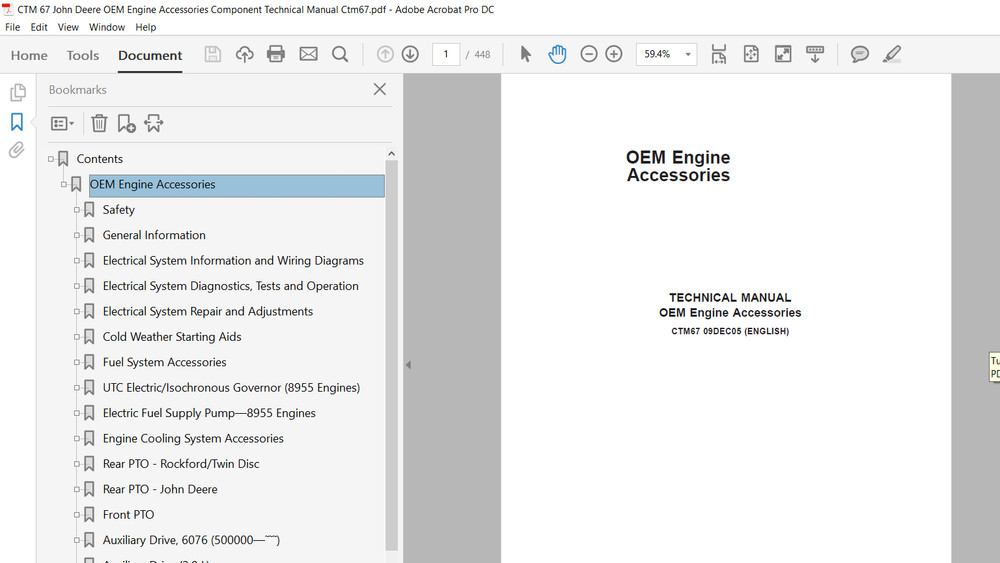Open Engine Cooling System Accessories bookmark
The width and height of the screenshot is (1000, 563).
(193, 439)
